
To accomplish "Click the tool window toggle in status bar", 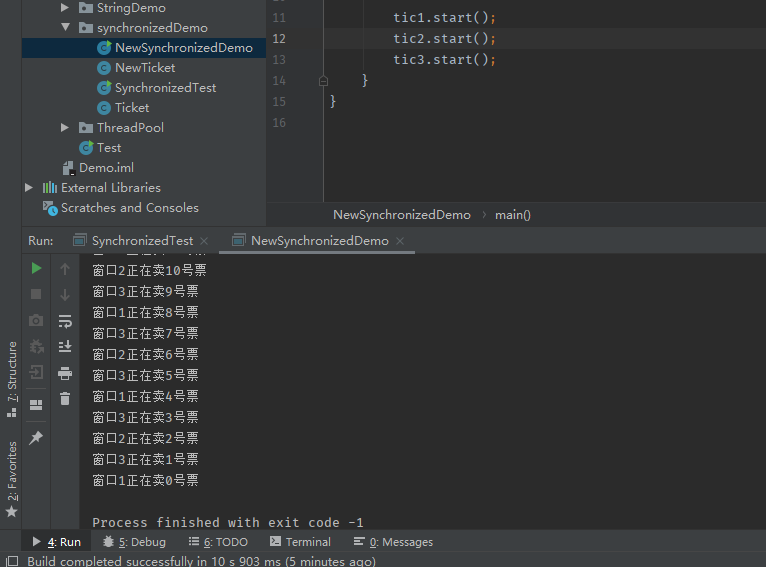I will click(x=12, y=561).
